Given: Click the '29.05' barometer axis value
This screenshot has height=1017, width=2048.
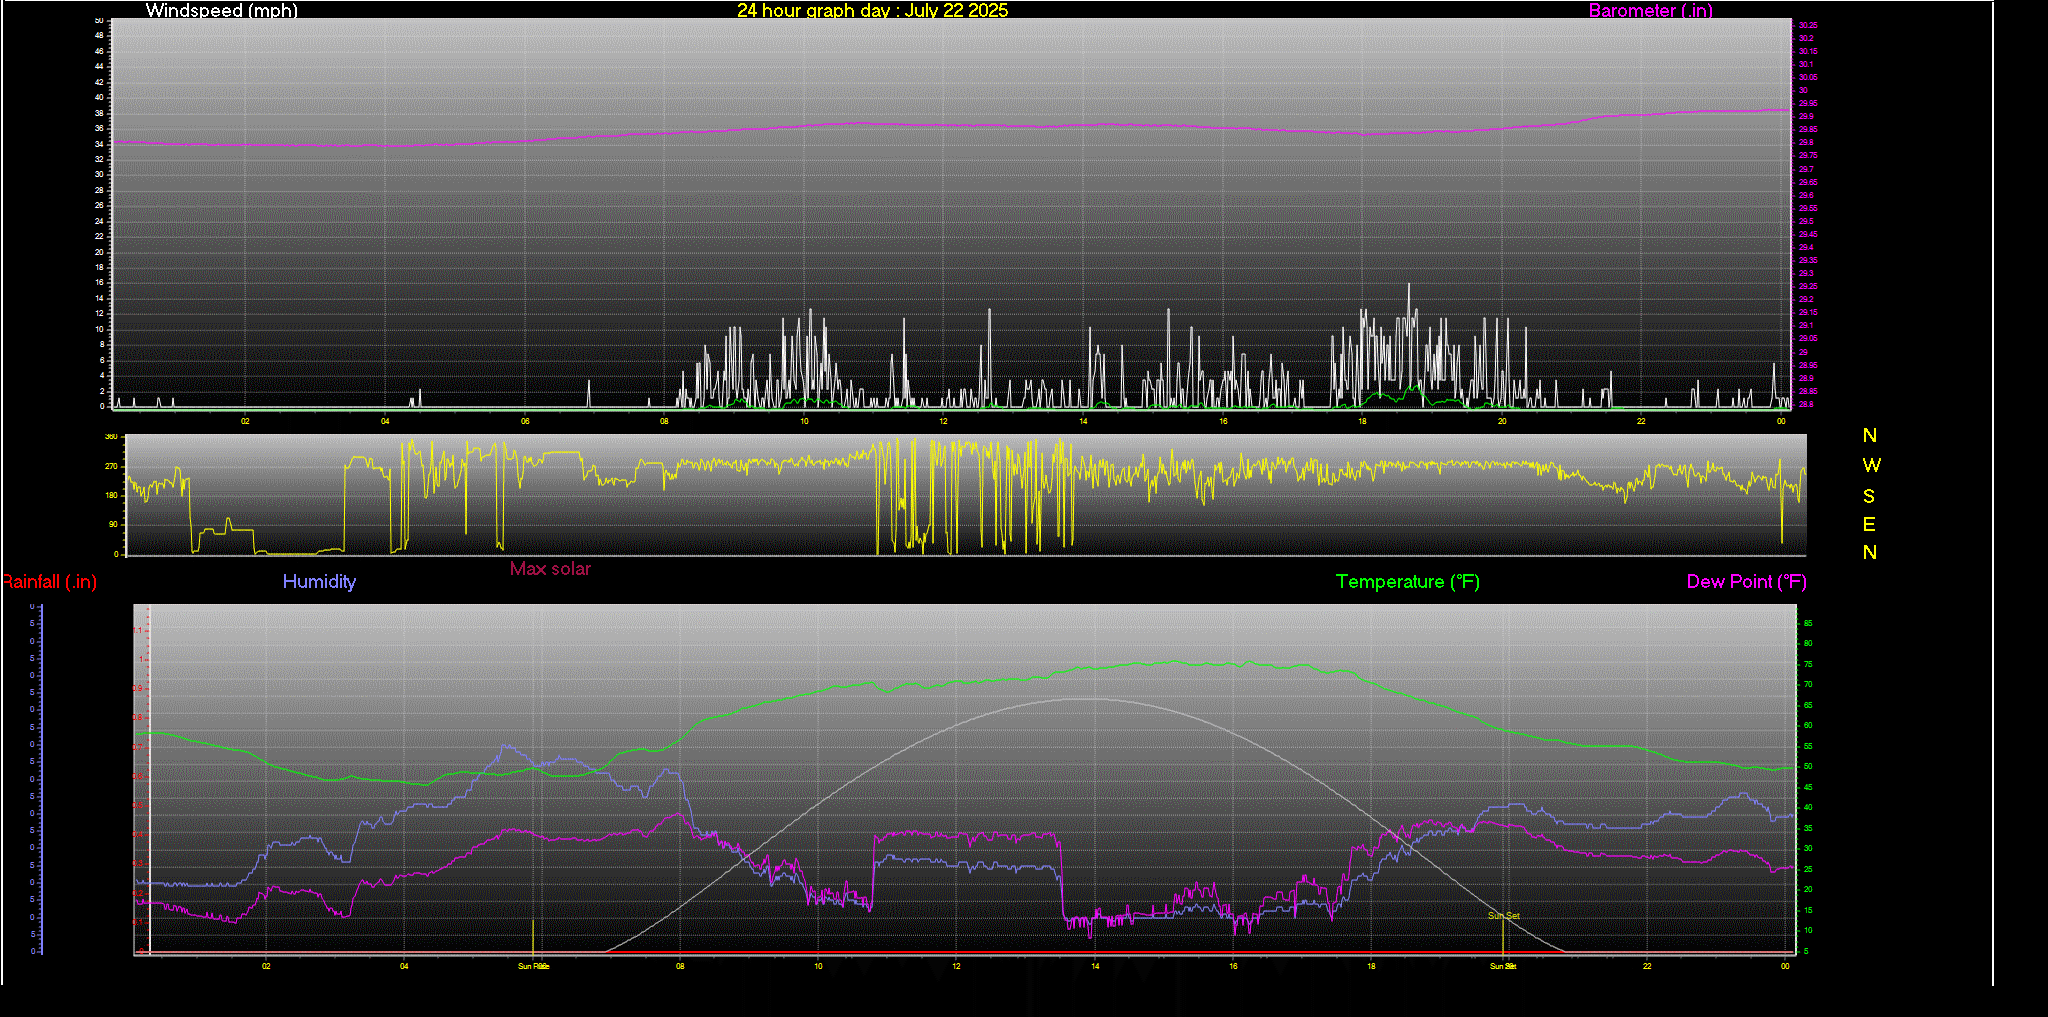Looking at the screenshot, I should pos(1808,339).
